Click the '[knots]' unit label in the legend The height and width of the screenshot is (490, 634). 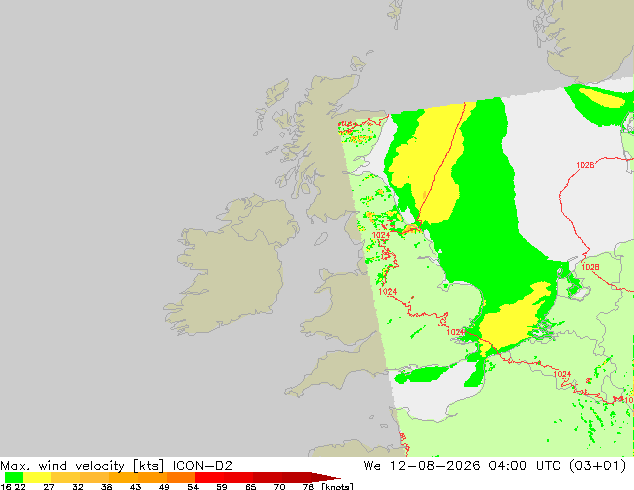pyautogui.click(x=337, y=486)
